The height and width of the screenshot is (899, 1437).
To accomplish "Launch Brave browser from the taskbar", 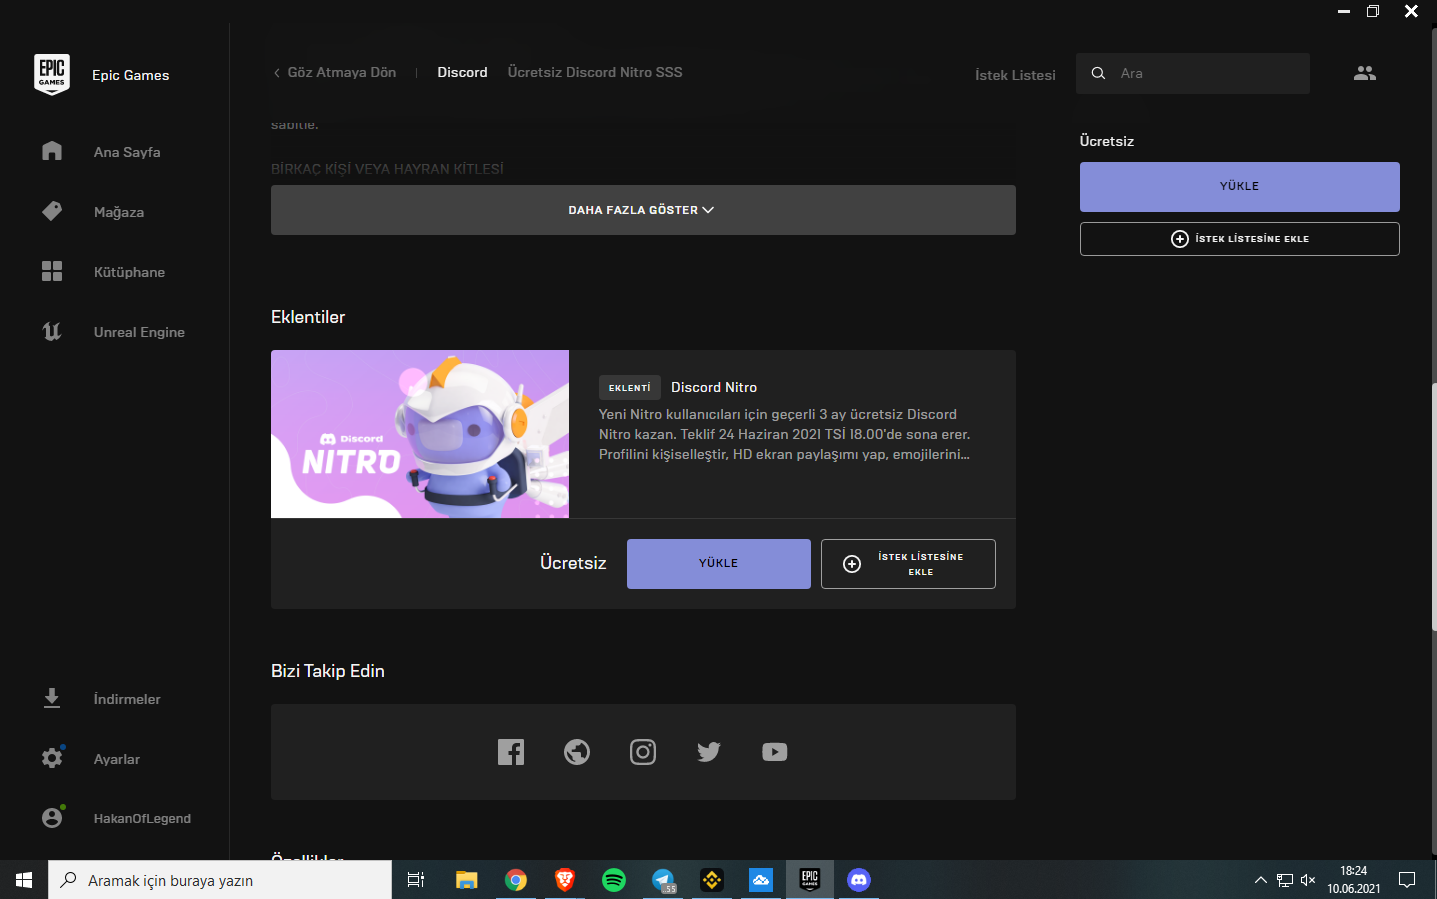I will (565, 880).
